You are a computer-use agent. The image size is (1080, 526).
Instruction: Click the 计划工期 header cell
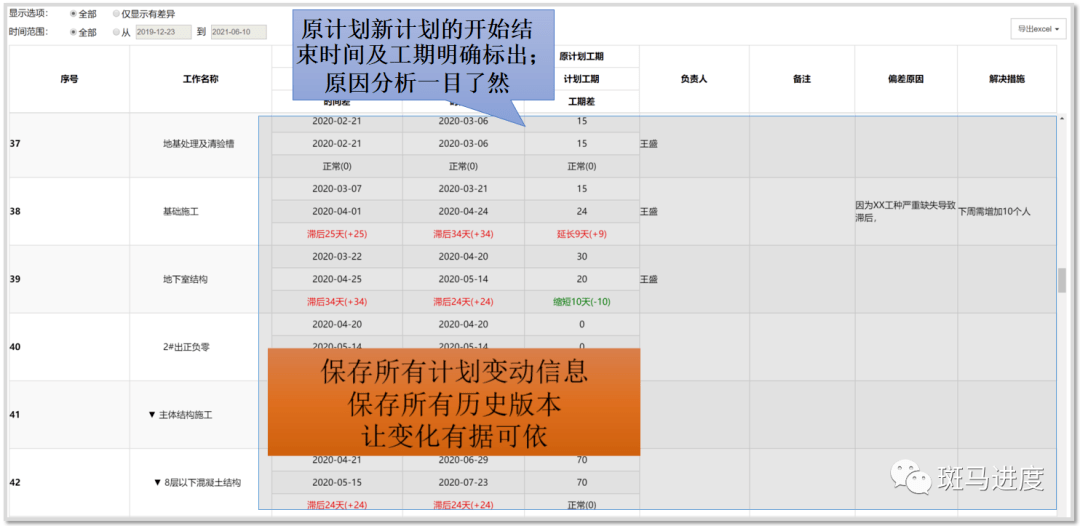(x=581, y=79)
